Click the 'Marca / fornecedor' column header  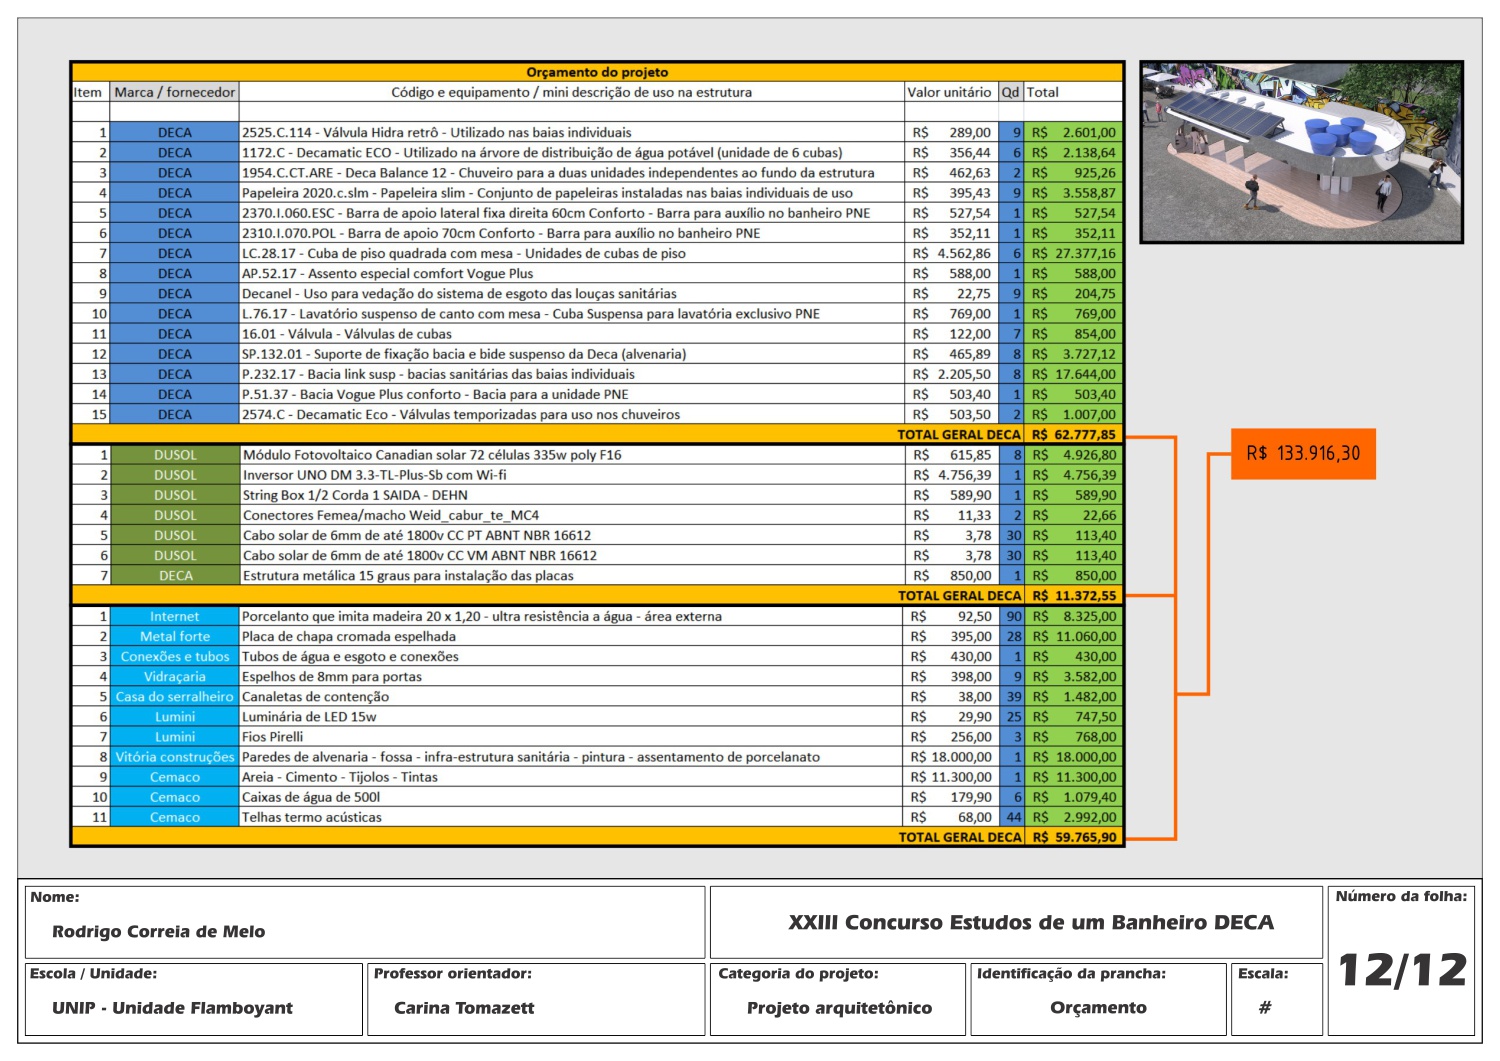[175, 92]
